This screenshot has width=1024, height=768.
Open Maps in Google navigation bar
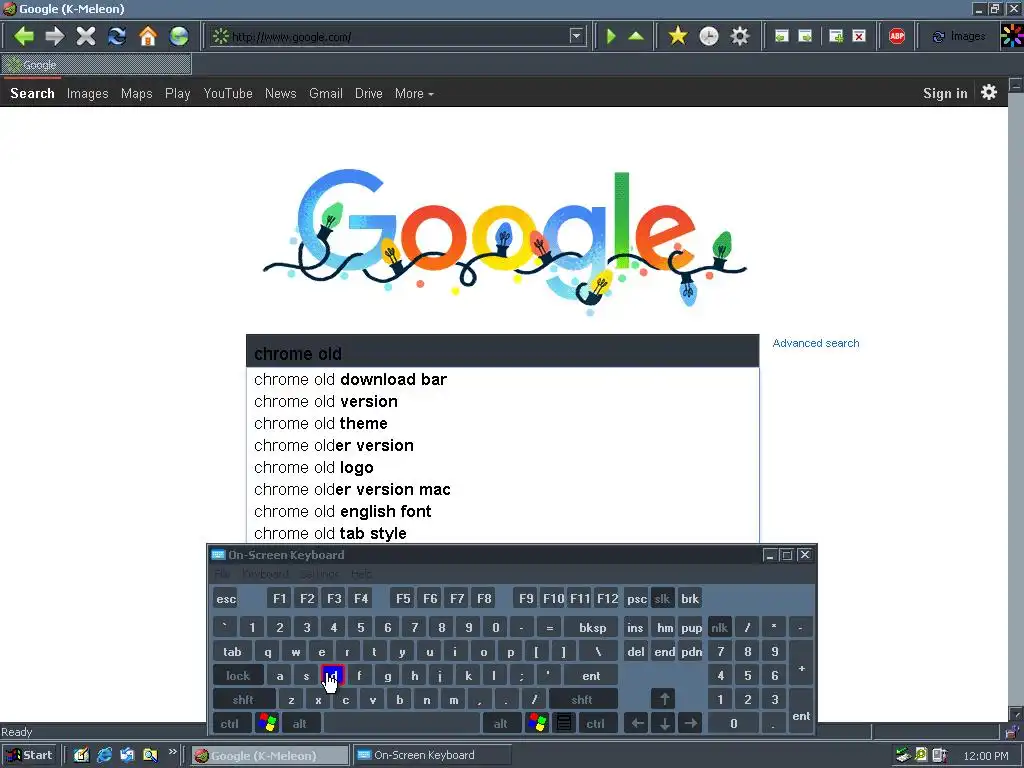[136, 93]
